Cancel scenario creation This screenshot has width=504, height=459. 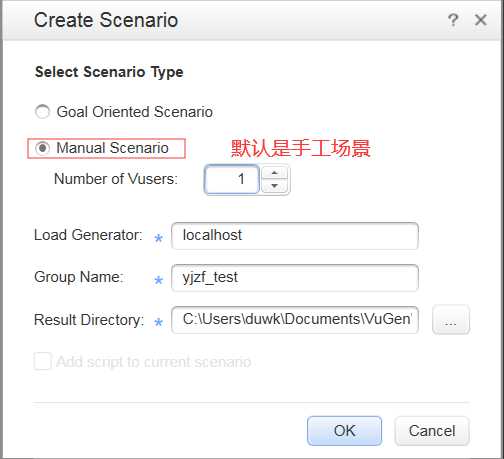click(432, 431)
